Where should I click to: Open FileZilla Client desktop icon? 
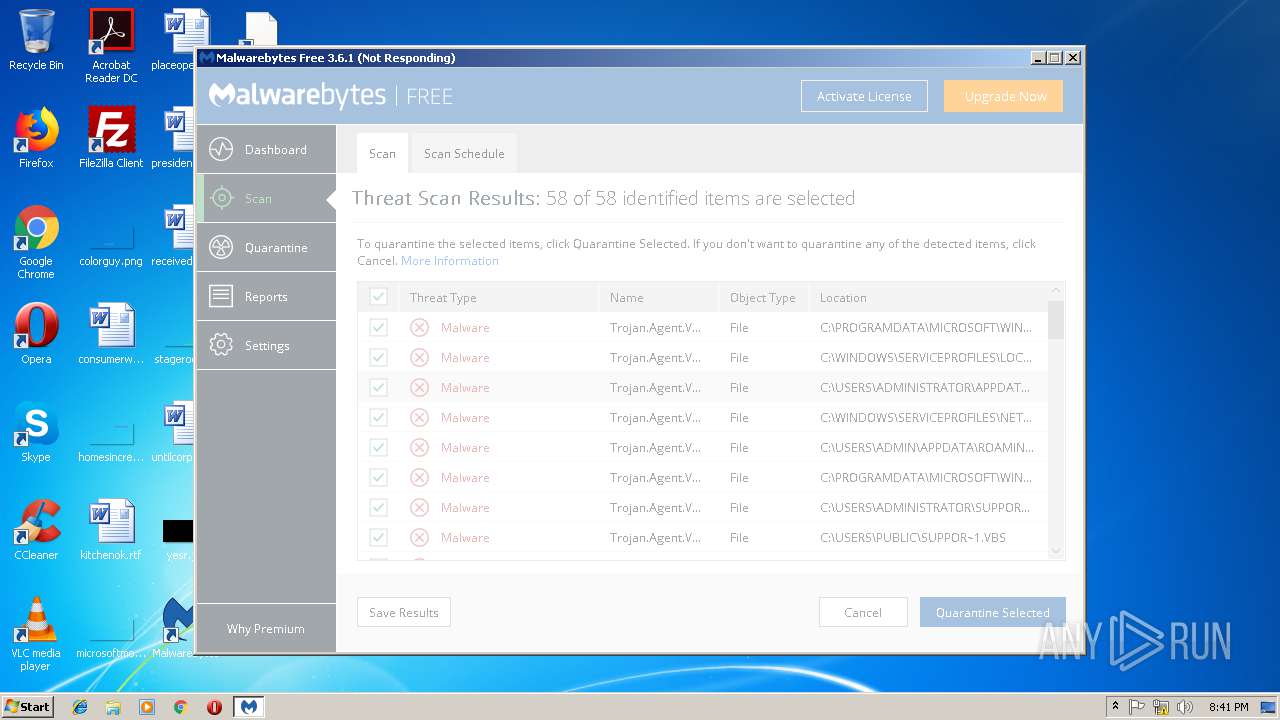tap(111, 138)
